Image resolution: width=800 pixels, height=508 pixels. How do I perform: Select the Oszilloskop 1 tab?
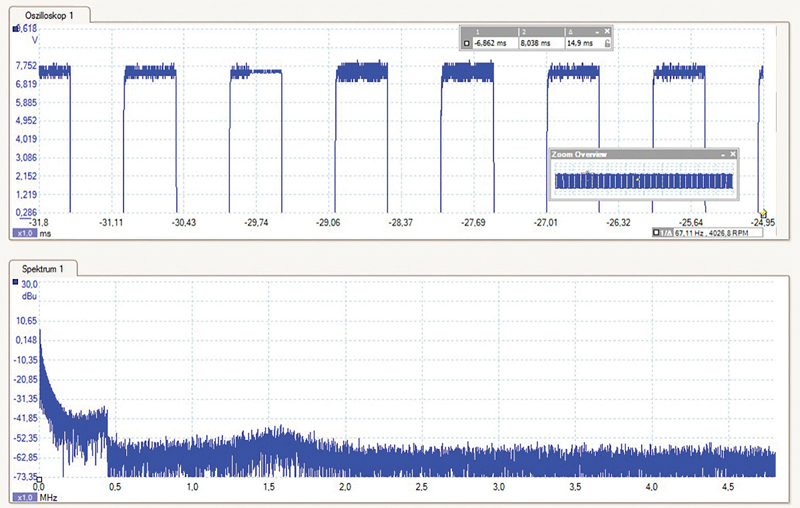pos(49,15)
